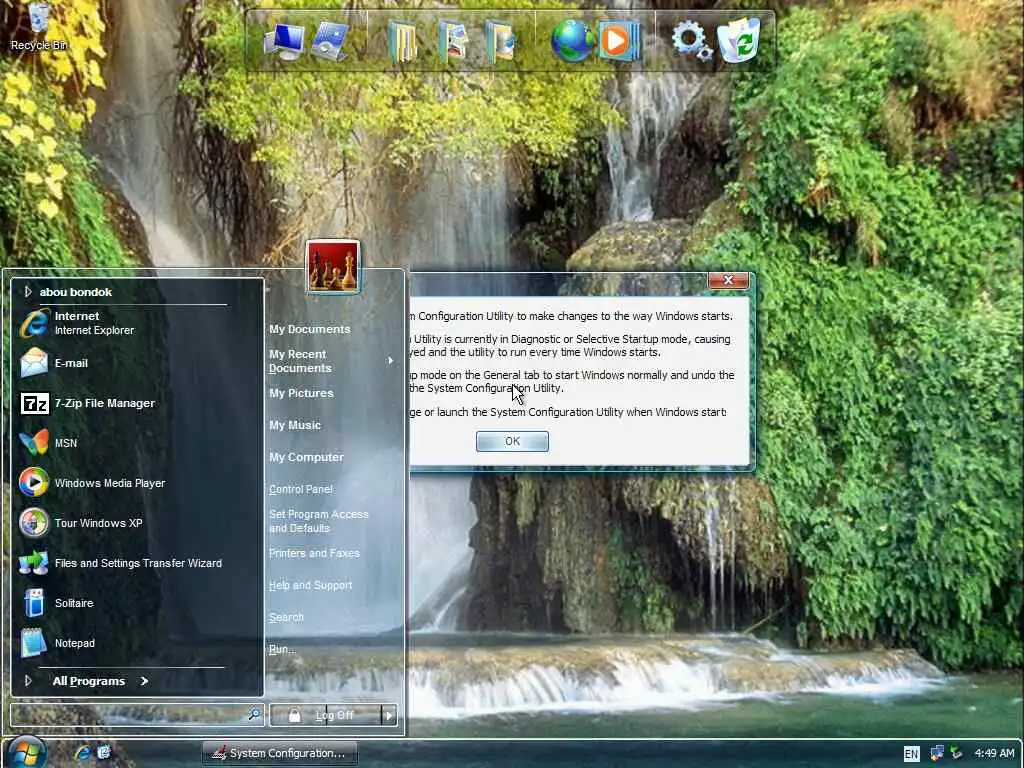Open Set Program Access and Defaults

coord(319,521)
